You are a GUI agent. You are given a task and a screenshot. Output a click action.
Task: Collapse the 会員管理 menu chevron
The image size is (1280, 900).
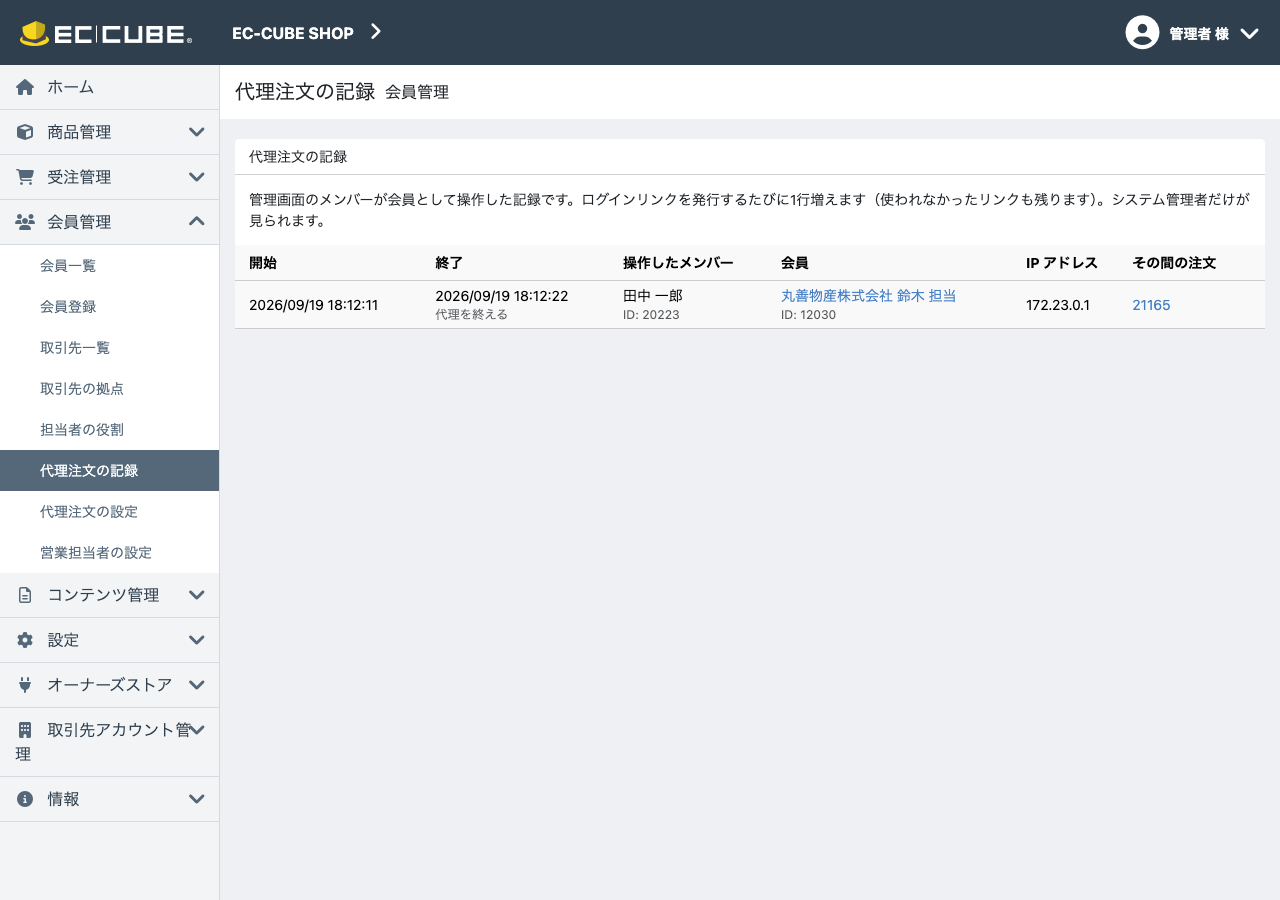click(197, 221)
